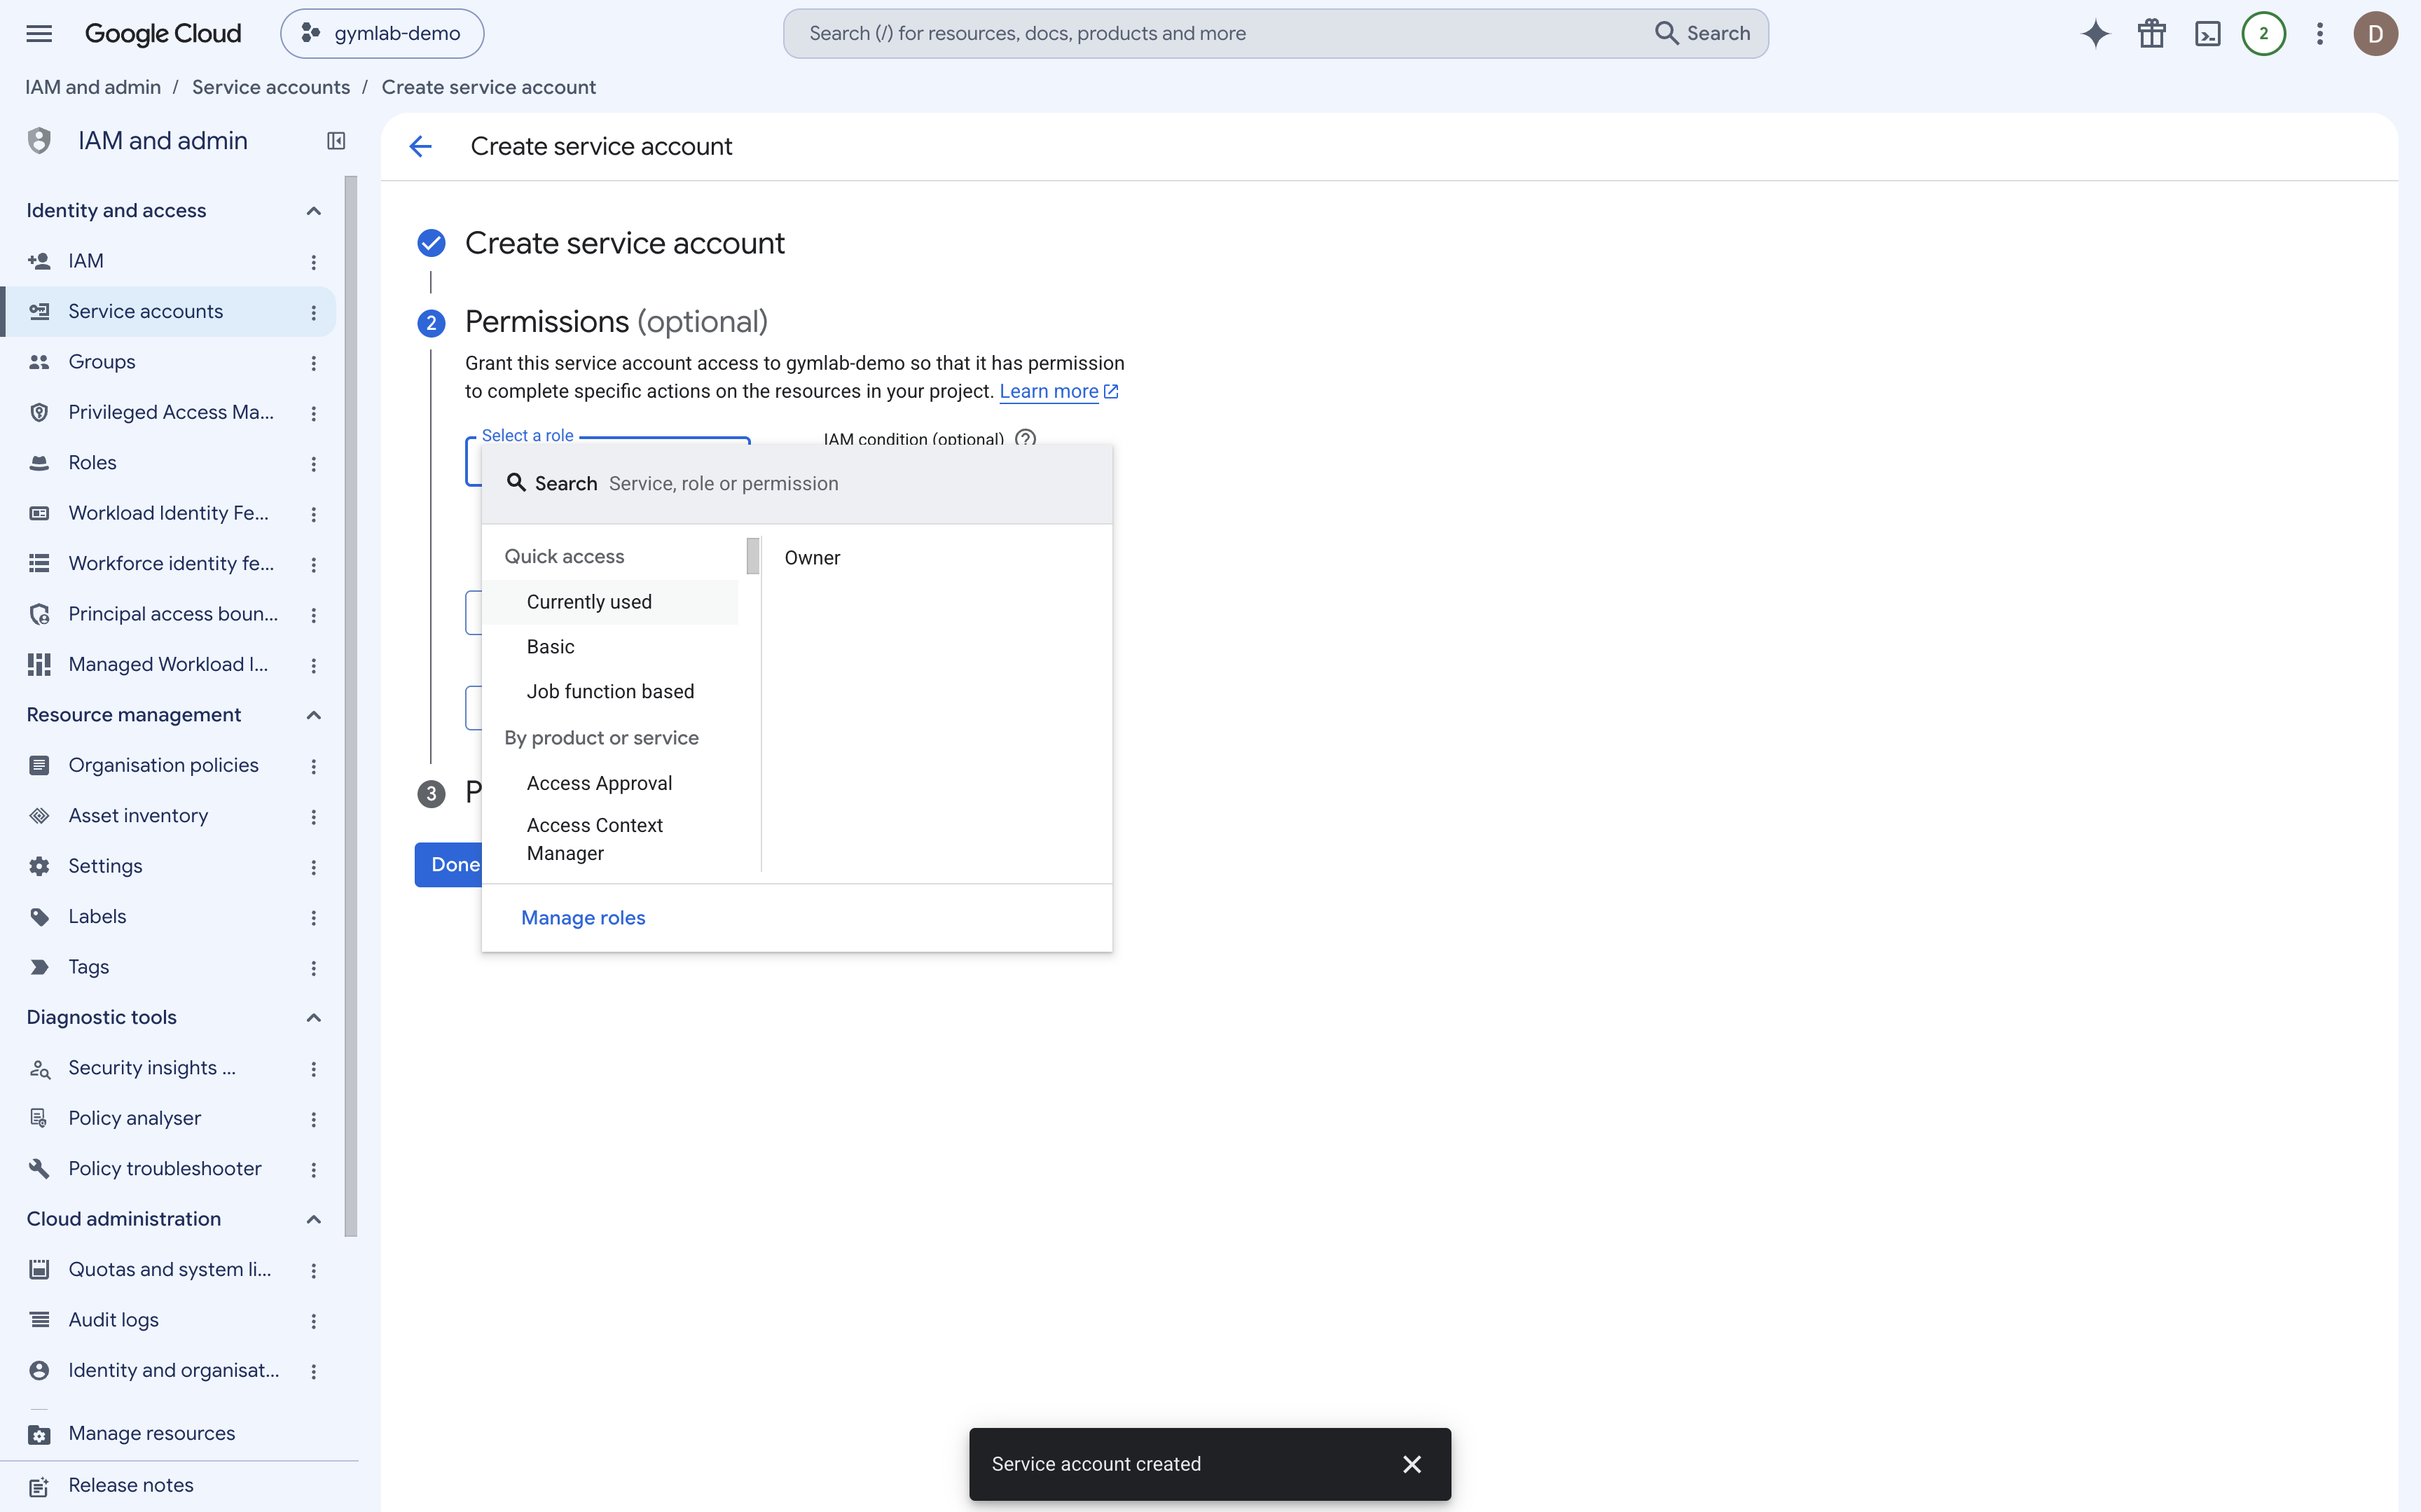Open the main navigation hamburger menu
The height and width of the screenshot is (1512, 2421).
[x=39, y=33]
